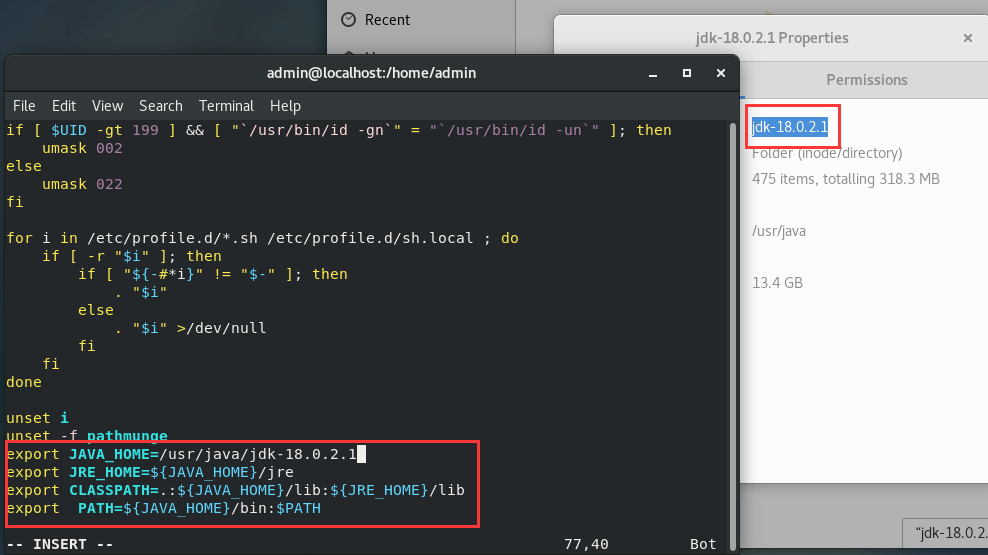Image resolution: width=988 pixels, height=555 pixels.
Task: Open the File menu in terminal
Action: click(24, 106)
